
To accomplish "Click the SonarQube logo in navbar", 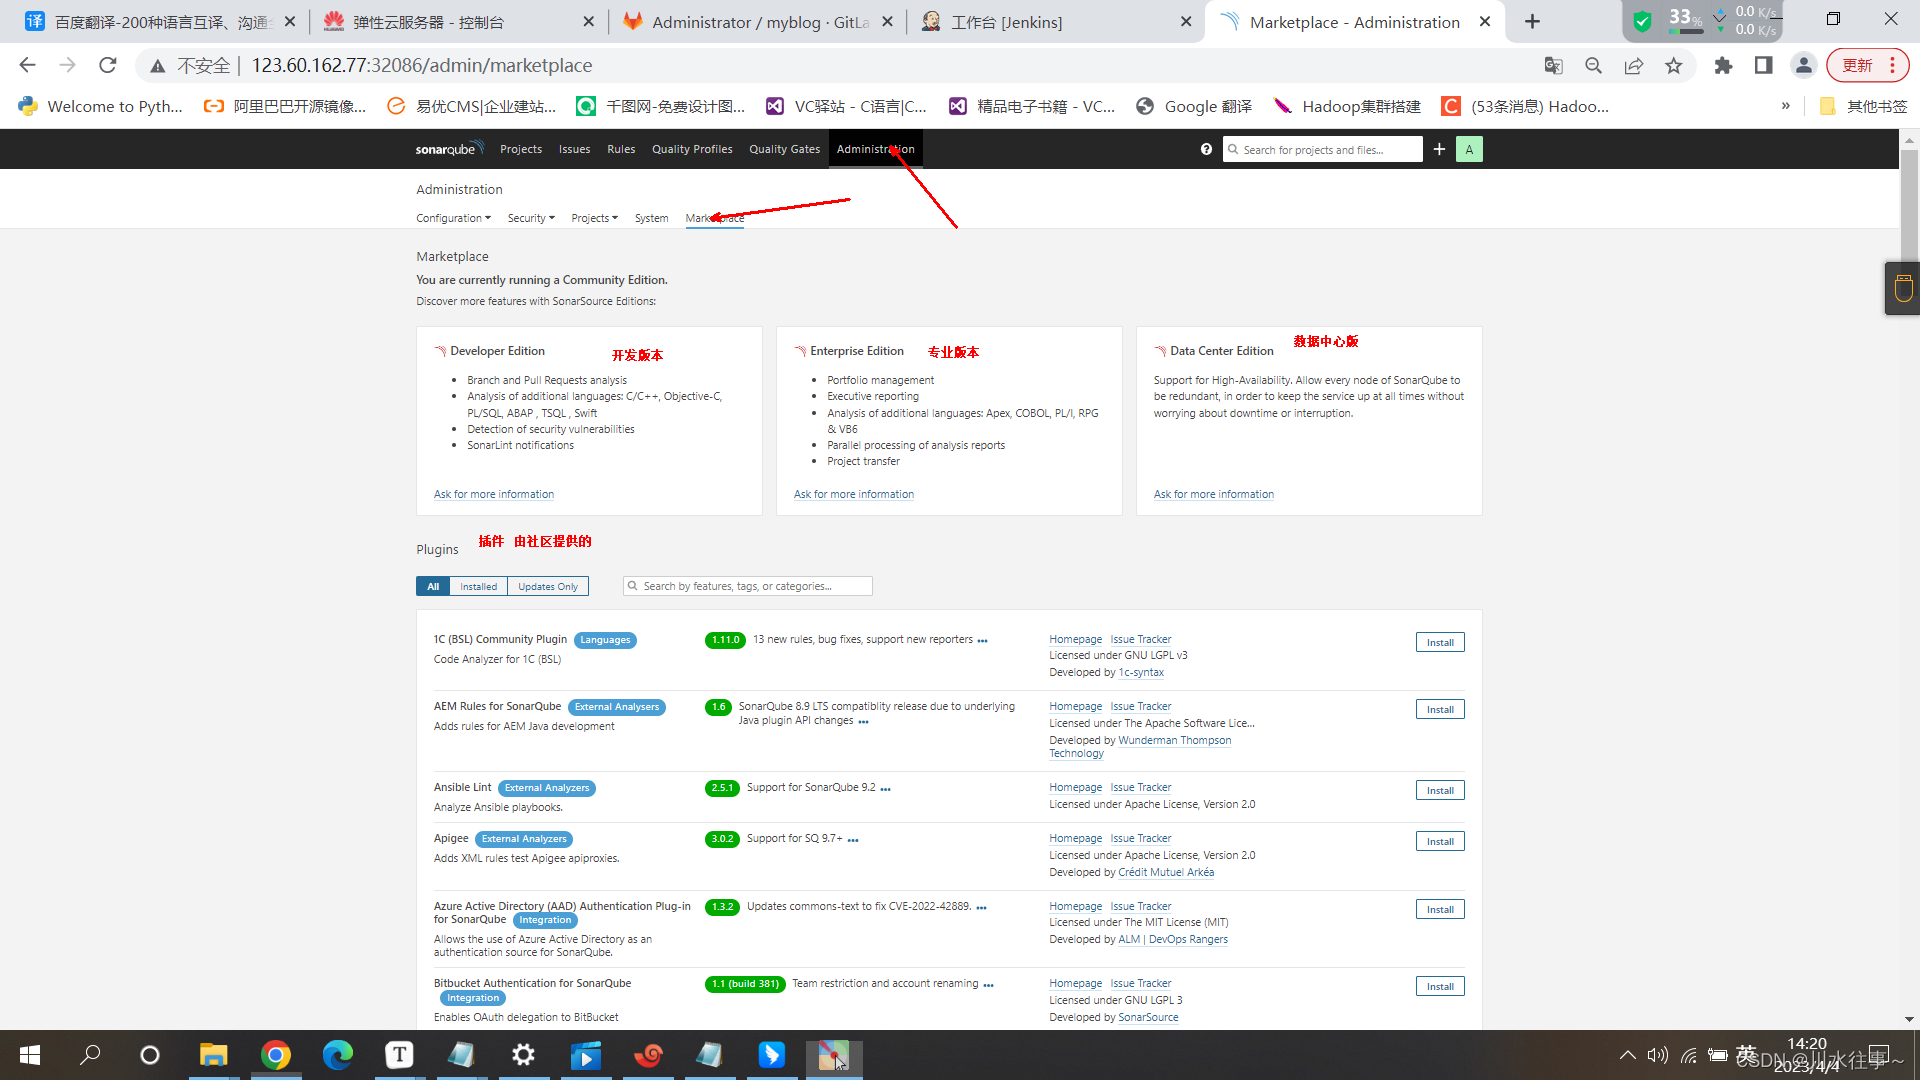I will pos(449,149).
